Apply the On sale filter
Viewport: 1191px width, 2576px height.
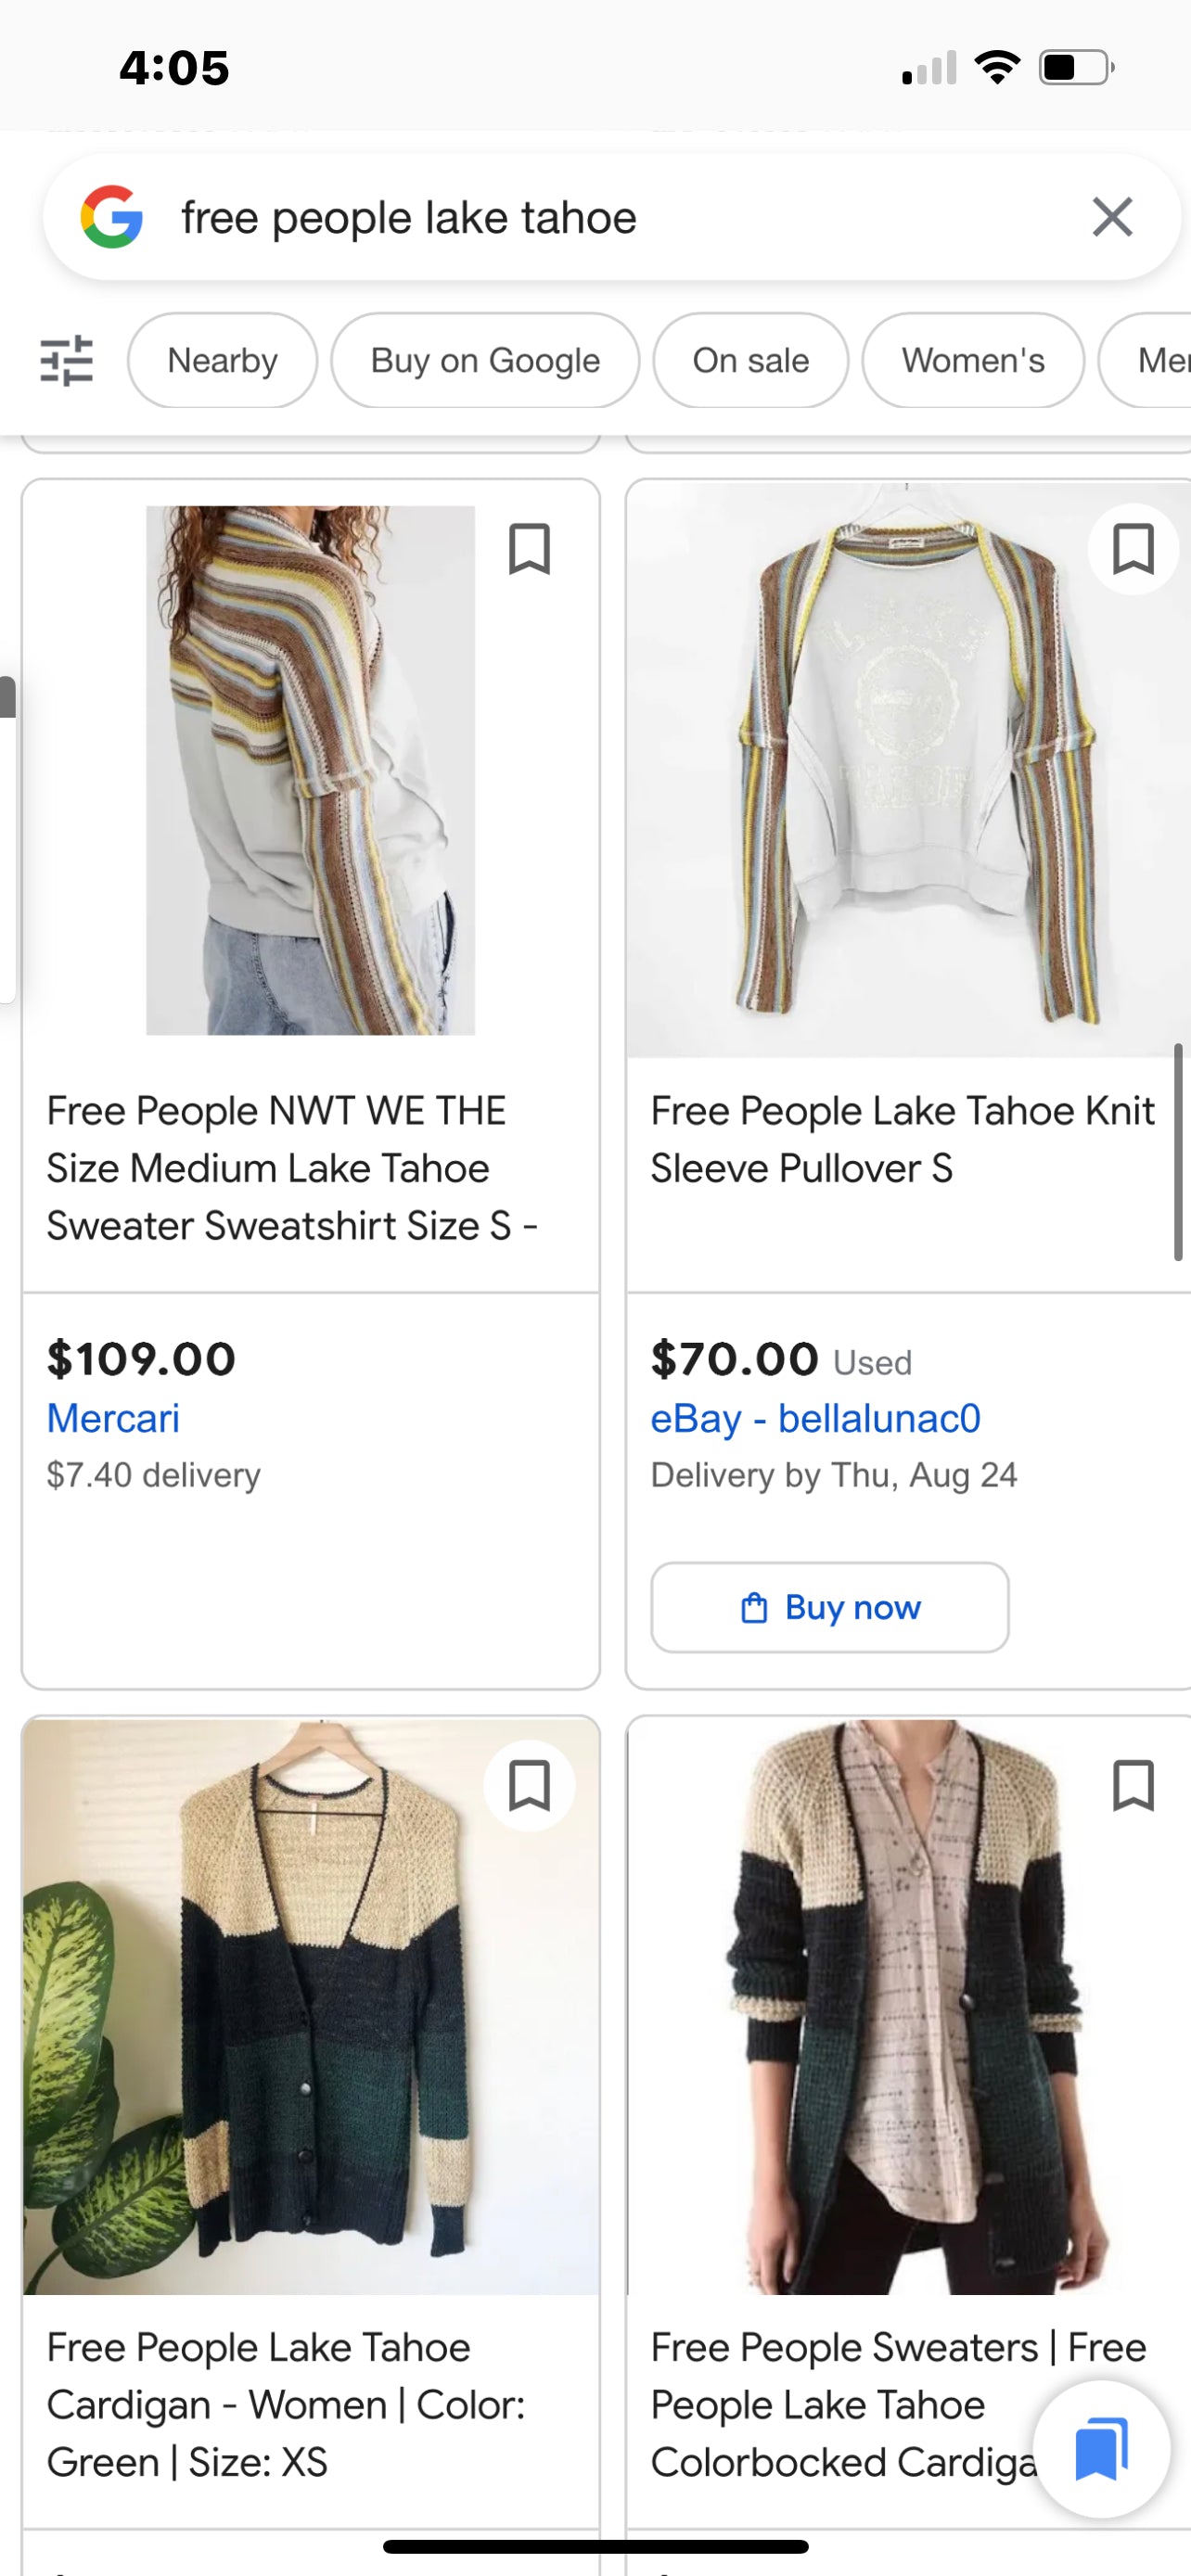(750, 360)
